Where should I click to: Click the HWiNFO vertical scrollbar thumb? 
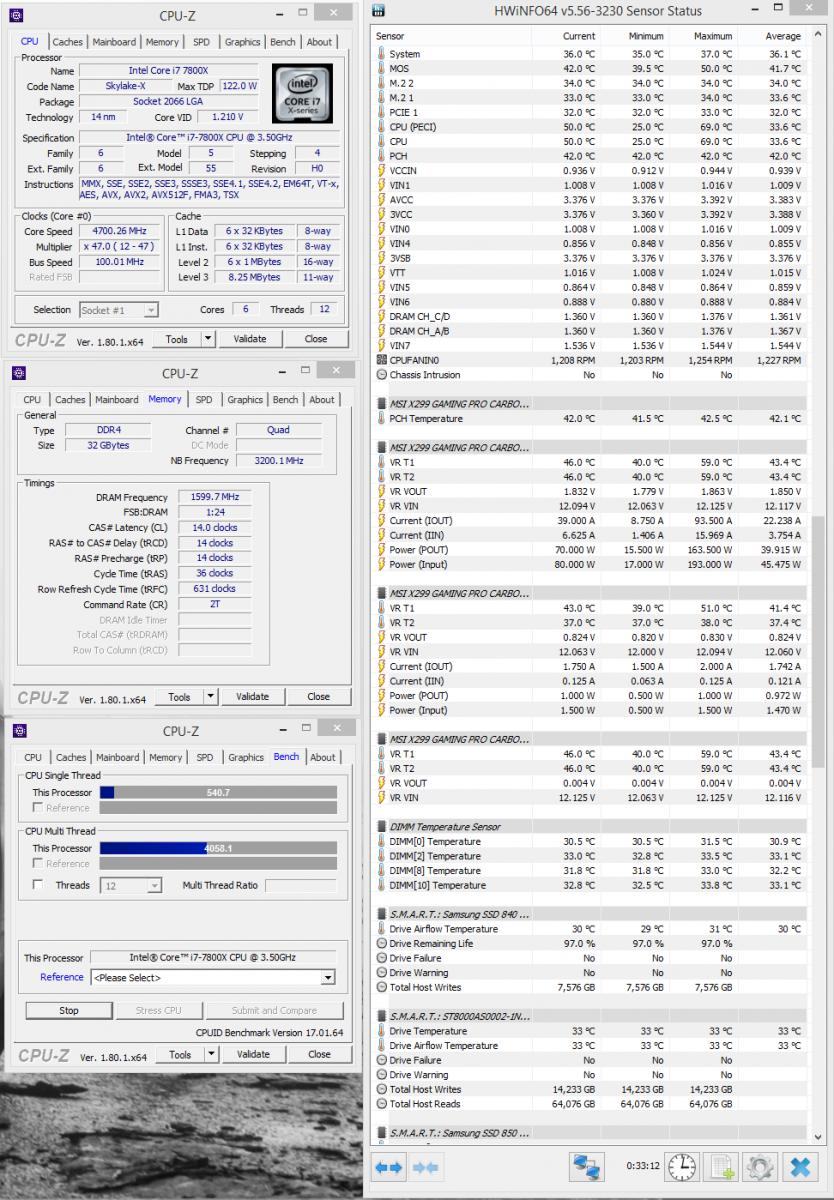[x=819, y=640]
